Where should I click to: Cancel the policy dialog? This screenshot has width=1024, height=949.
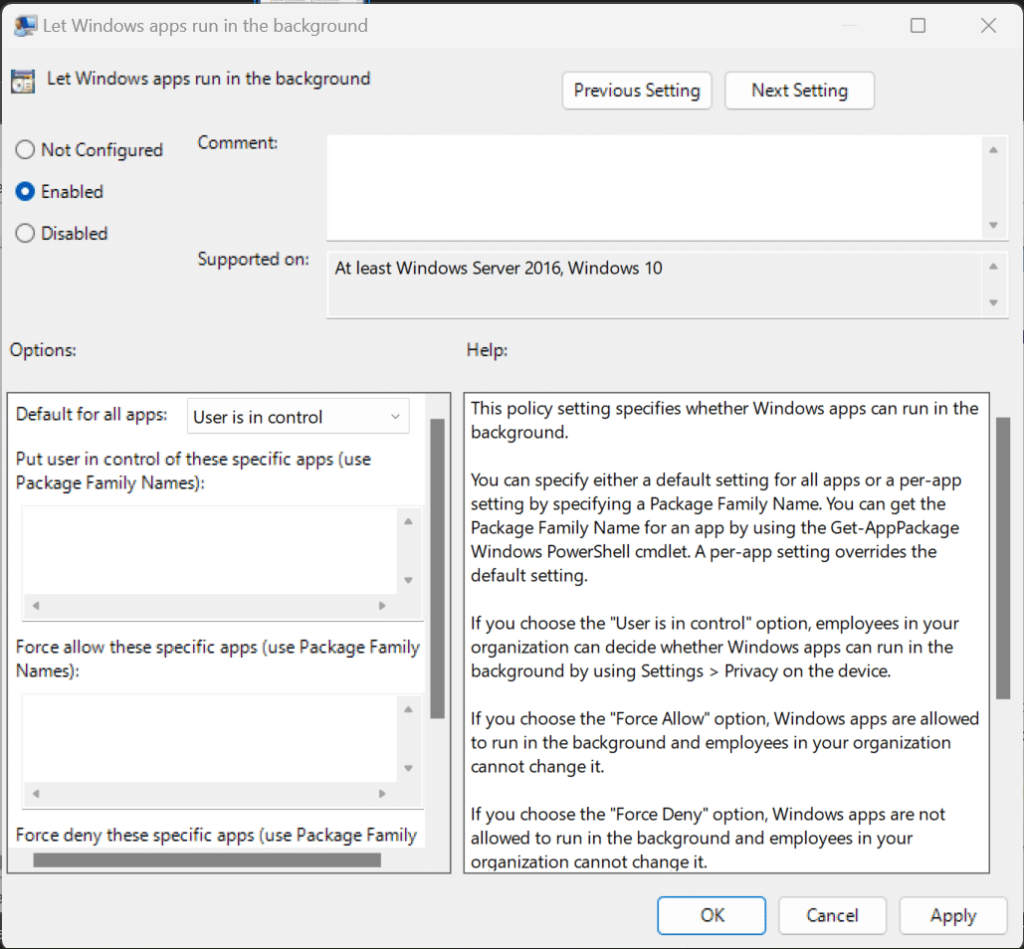pos(832,915)
